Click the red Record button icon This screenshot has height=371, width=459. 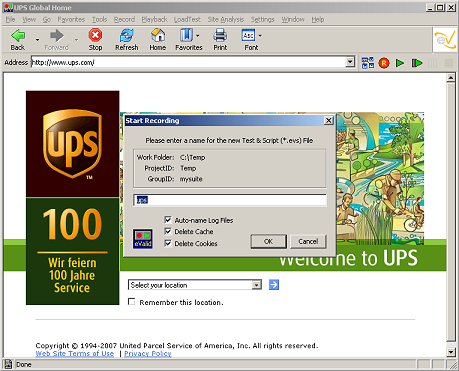384,63
